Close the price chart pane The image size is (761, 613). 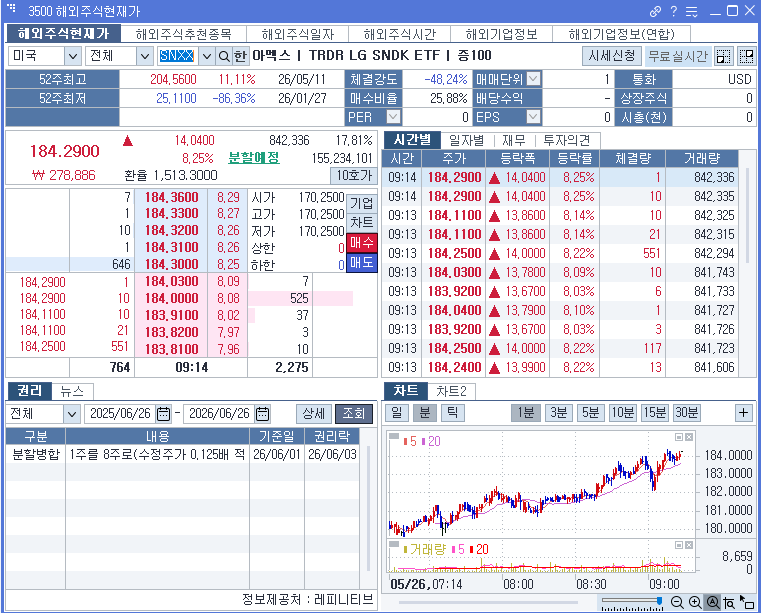(x=689, y=437)
